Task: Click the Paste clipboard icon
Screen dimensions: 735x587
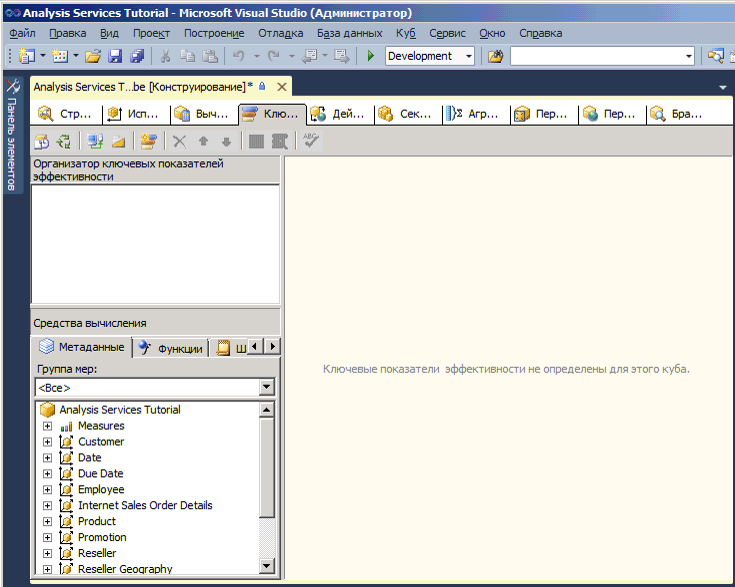Action: click(x=210, y=56)
